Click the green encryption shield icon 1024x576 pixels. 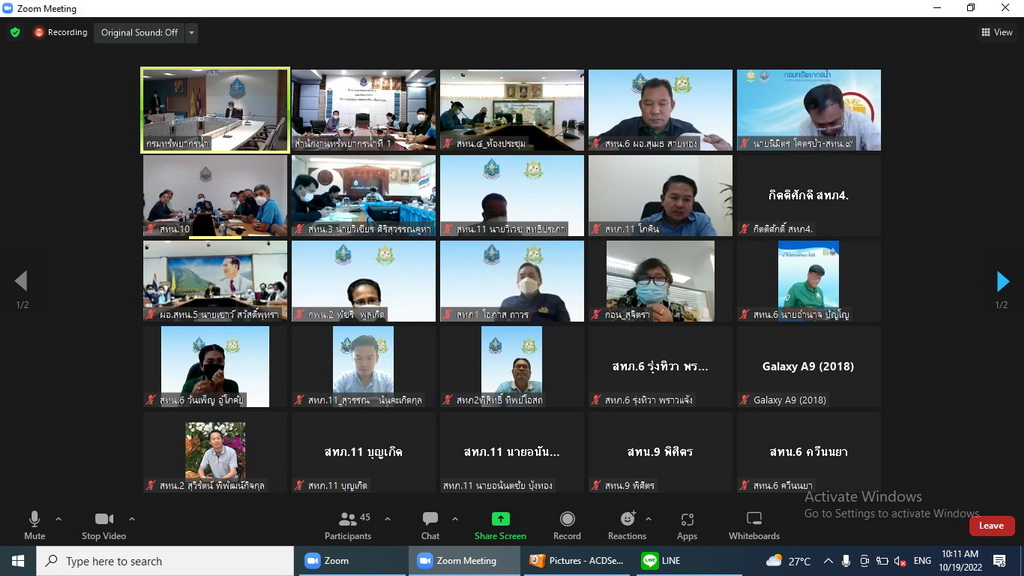[x=15, y=33]
